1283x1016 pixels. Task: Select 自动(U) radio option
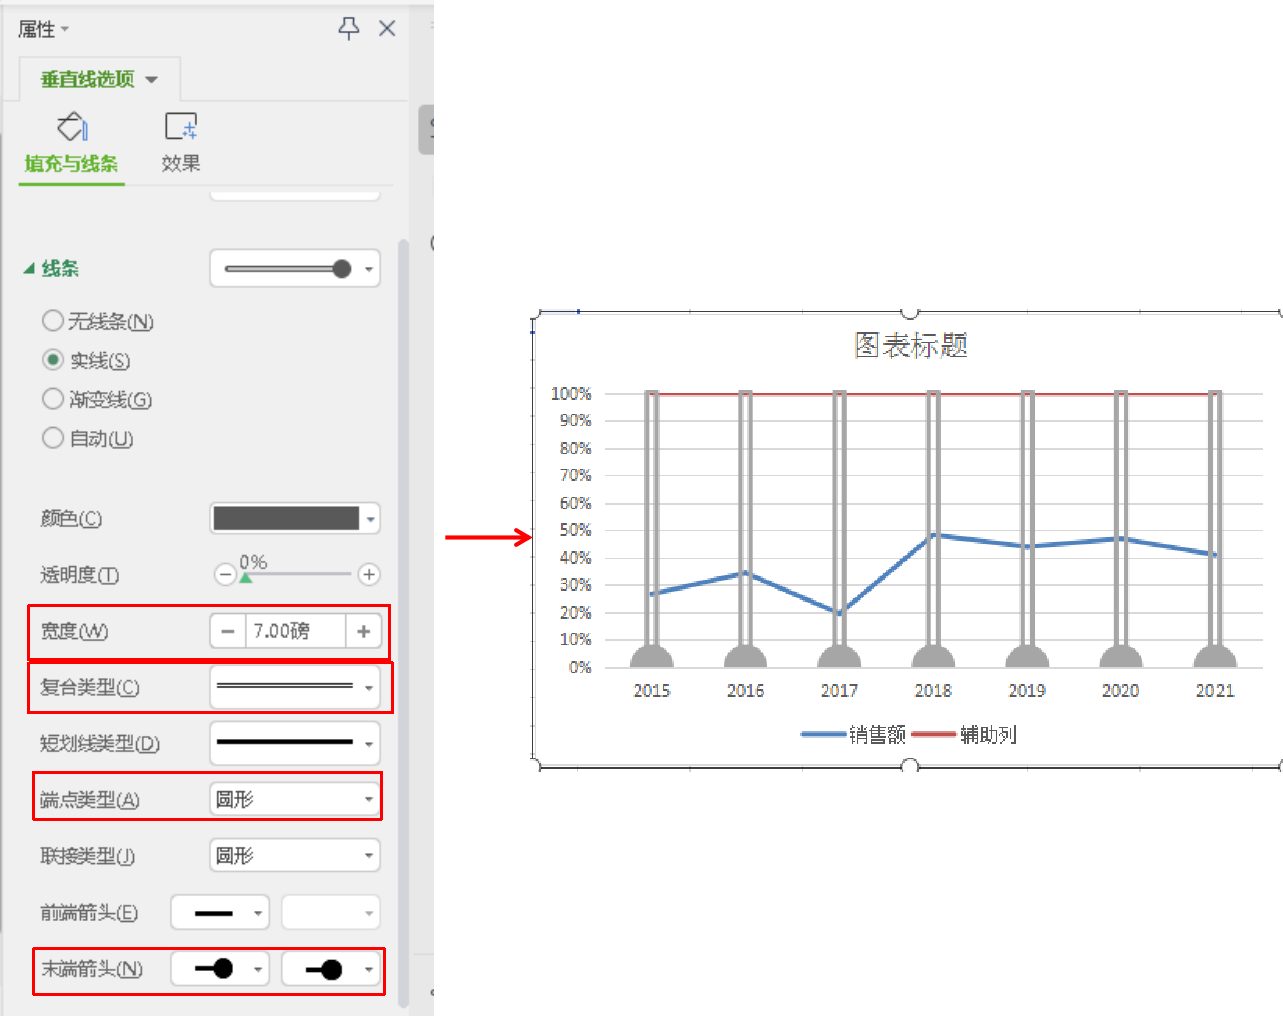click(x=53, y=437)
